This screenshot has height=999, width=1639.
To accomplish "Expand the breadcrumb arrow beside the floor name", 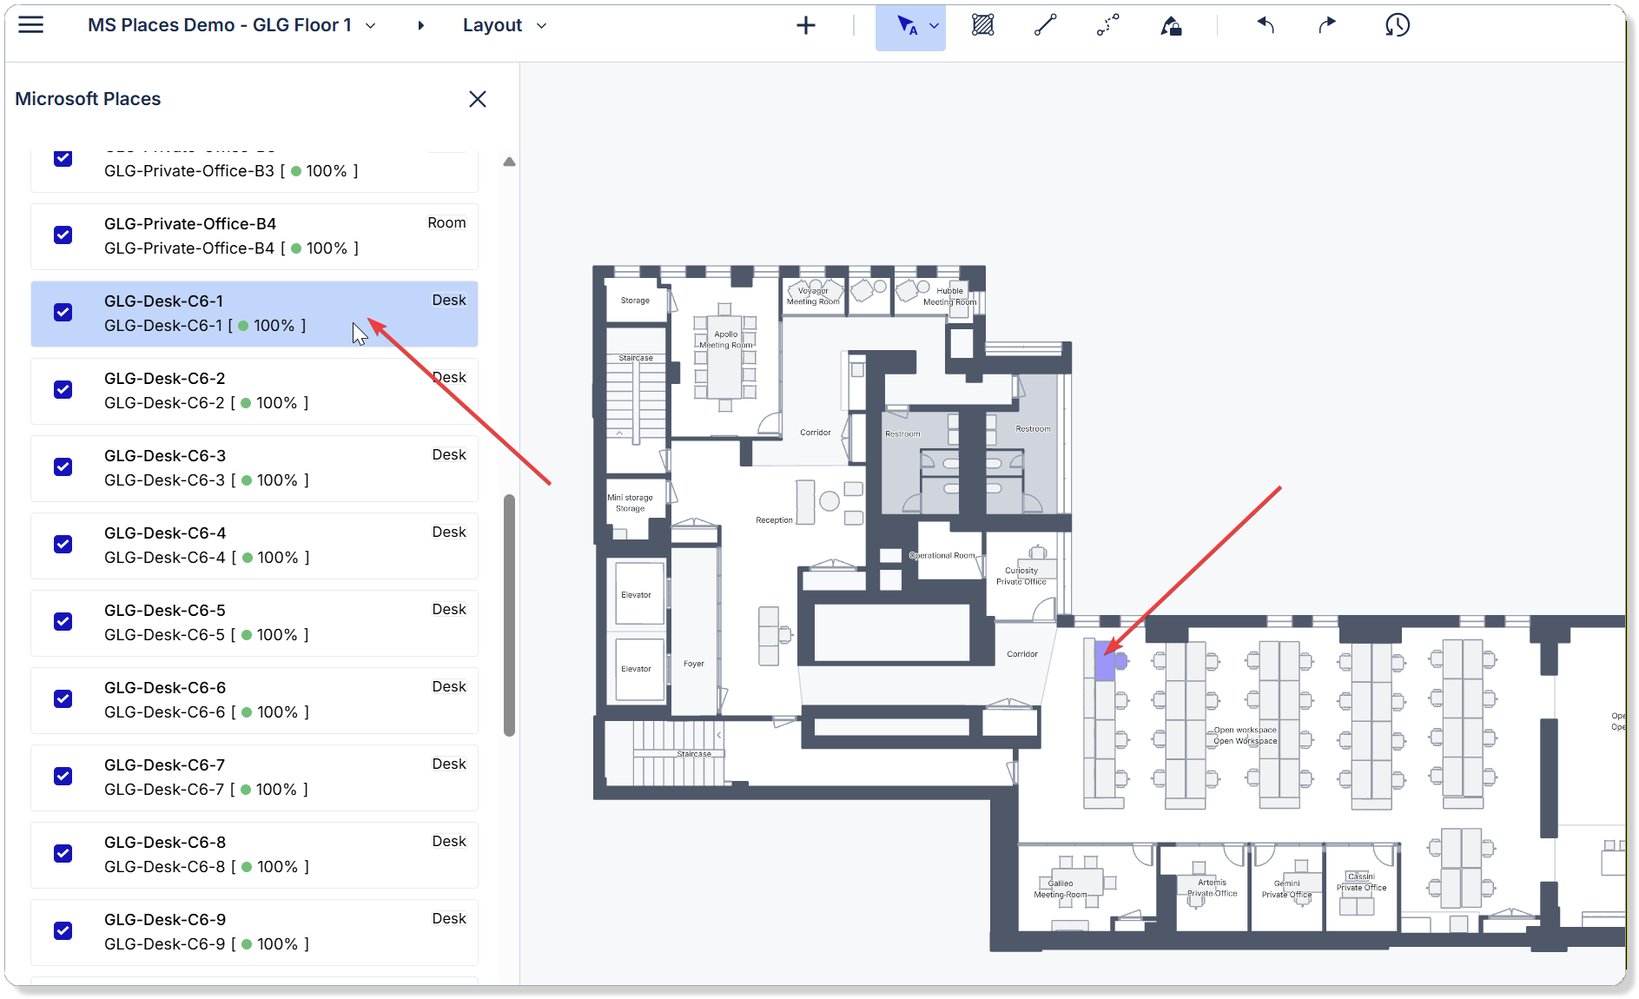I will click(x=421, y=26).
